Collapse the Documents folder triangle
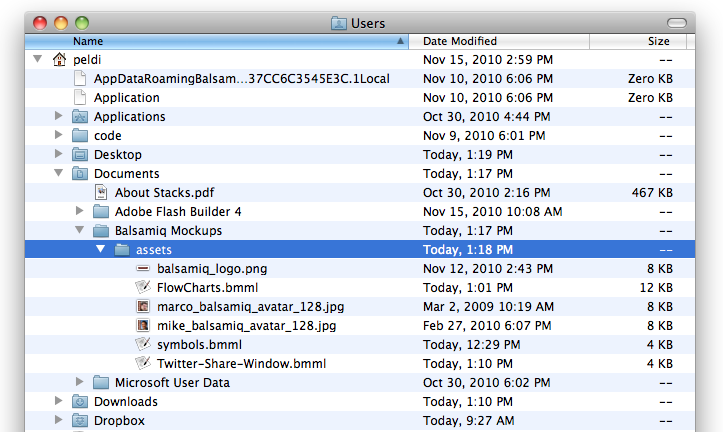 59,174
